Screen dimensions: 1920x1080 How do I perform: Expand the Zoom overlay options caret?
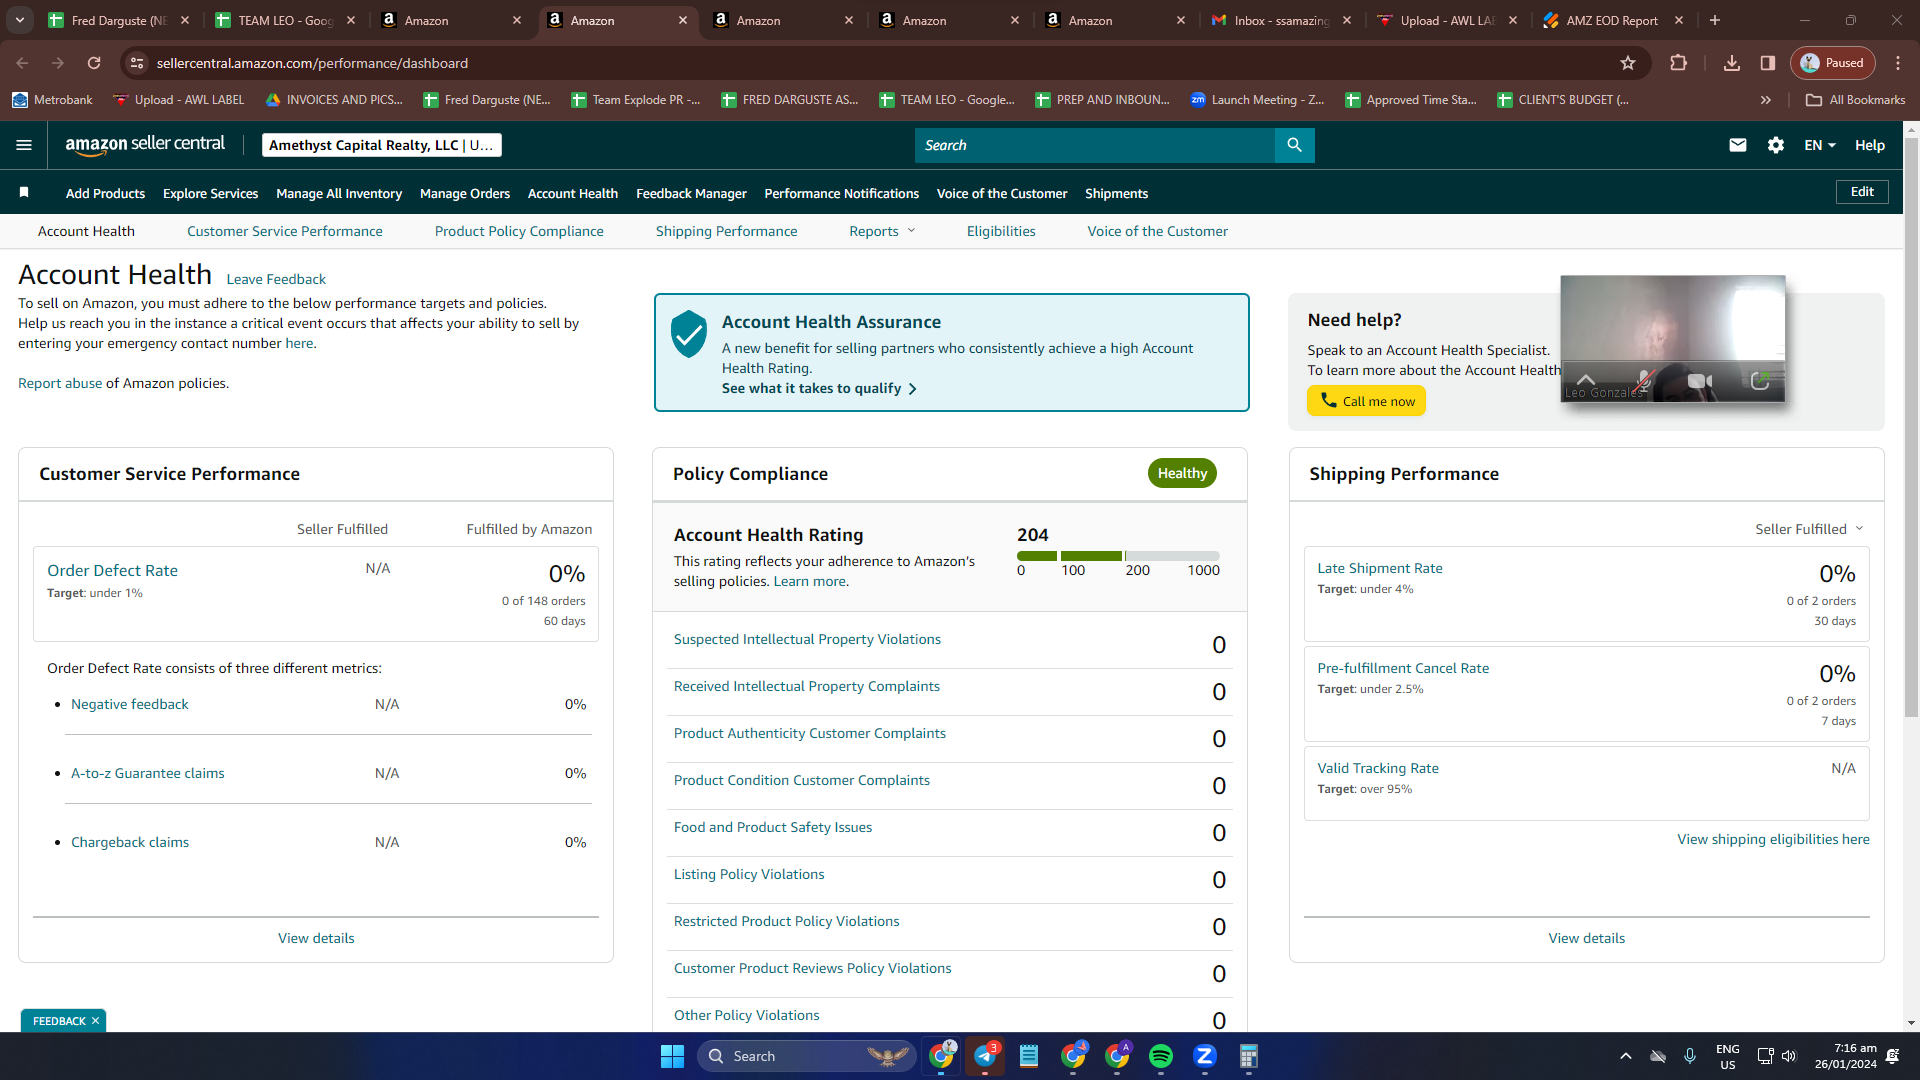click(x=1586, y=379)
